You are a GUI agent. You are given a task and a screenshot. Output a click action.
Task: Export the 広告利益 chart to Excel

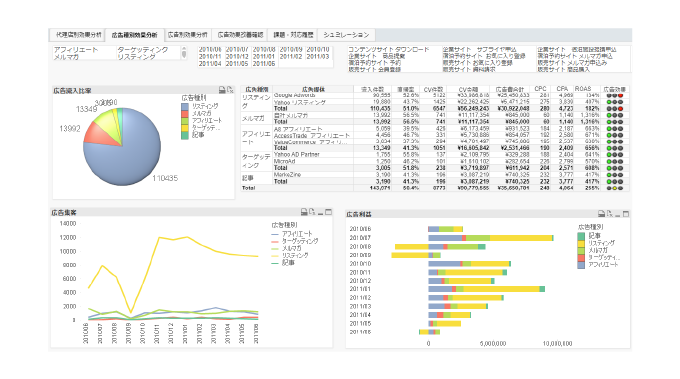(x=609, y=214)
